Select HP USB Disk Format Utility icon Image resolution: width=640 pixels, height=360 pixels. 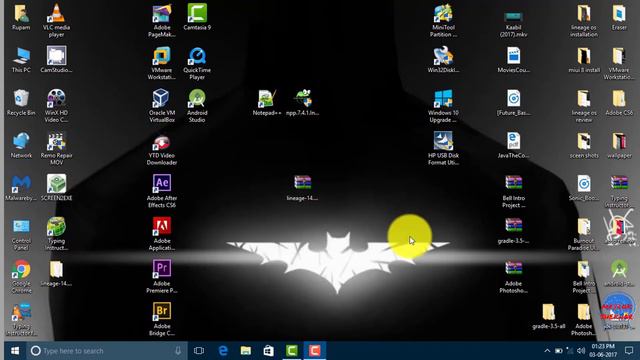443,149
